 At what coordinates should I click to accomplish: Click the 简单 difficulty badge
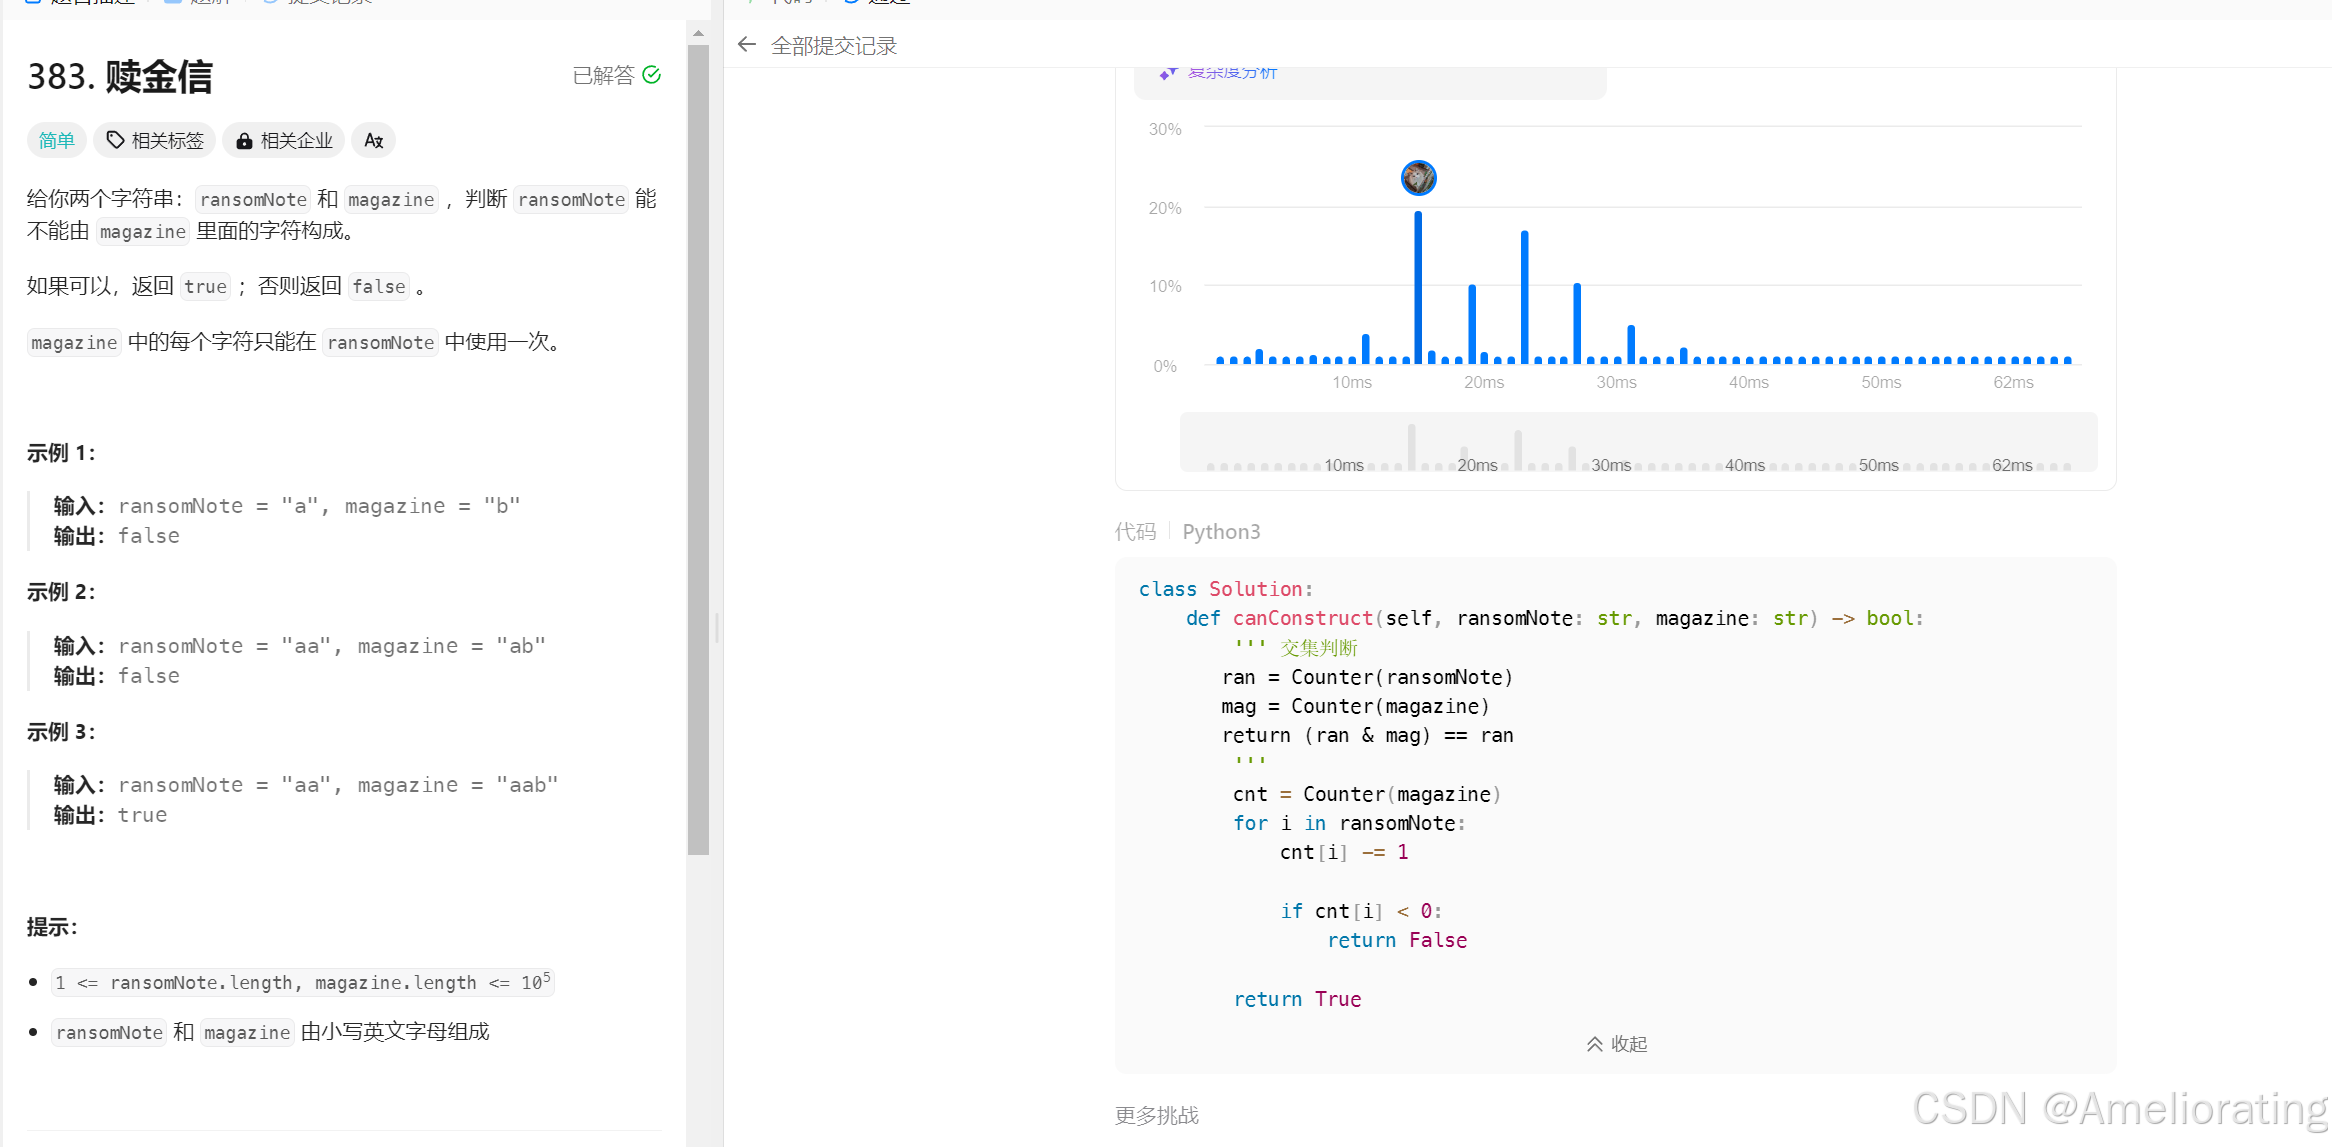tap(57, 141)
